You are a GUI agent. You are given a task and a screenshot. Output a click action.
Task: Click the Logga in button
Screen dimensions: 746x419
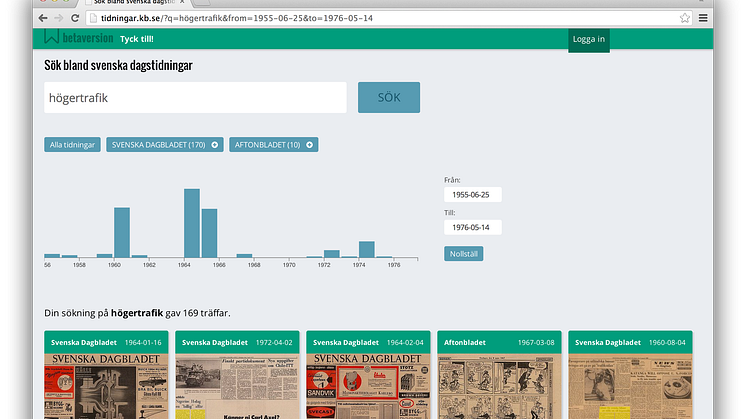pyautogui.click(x=589, y=39)
